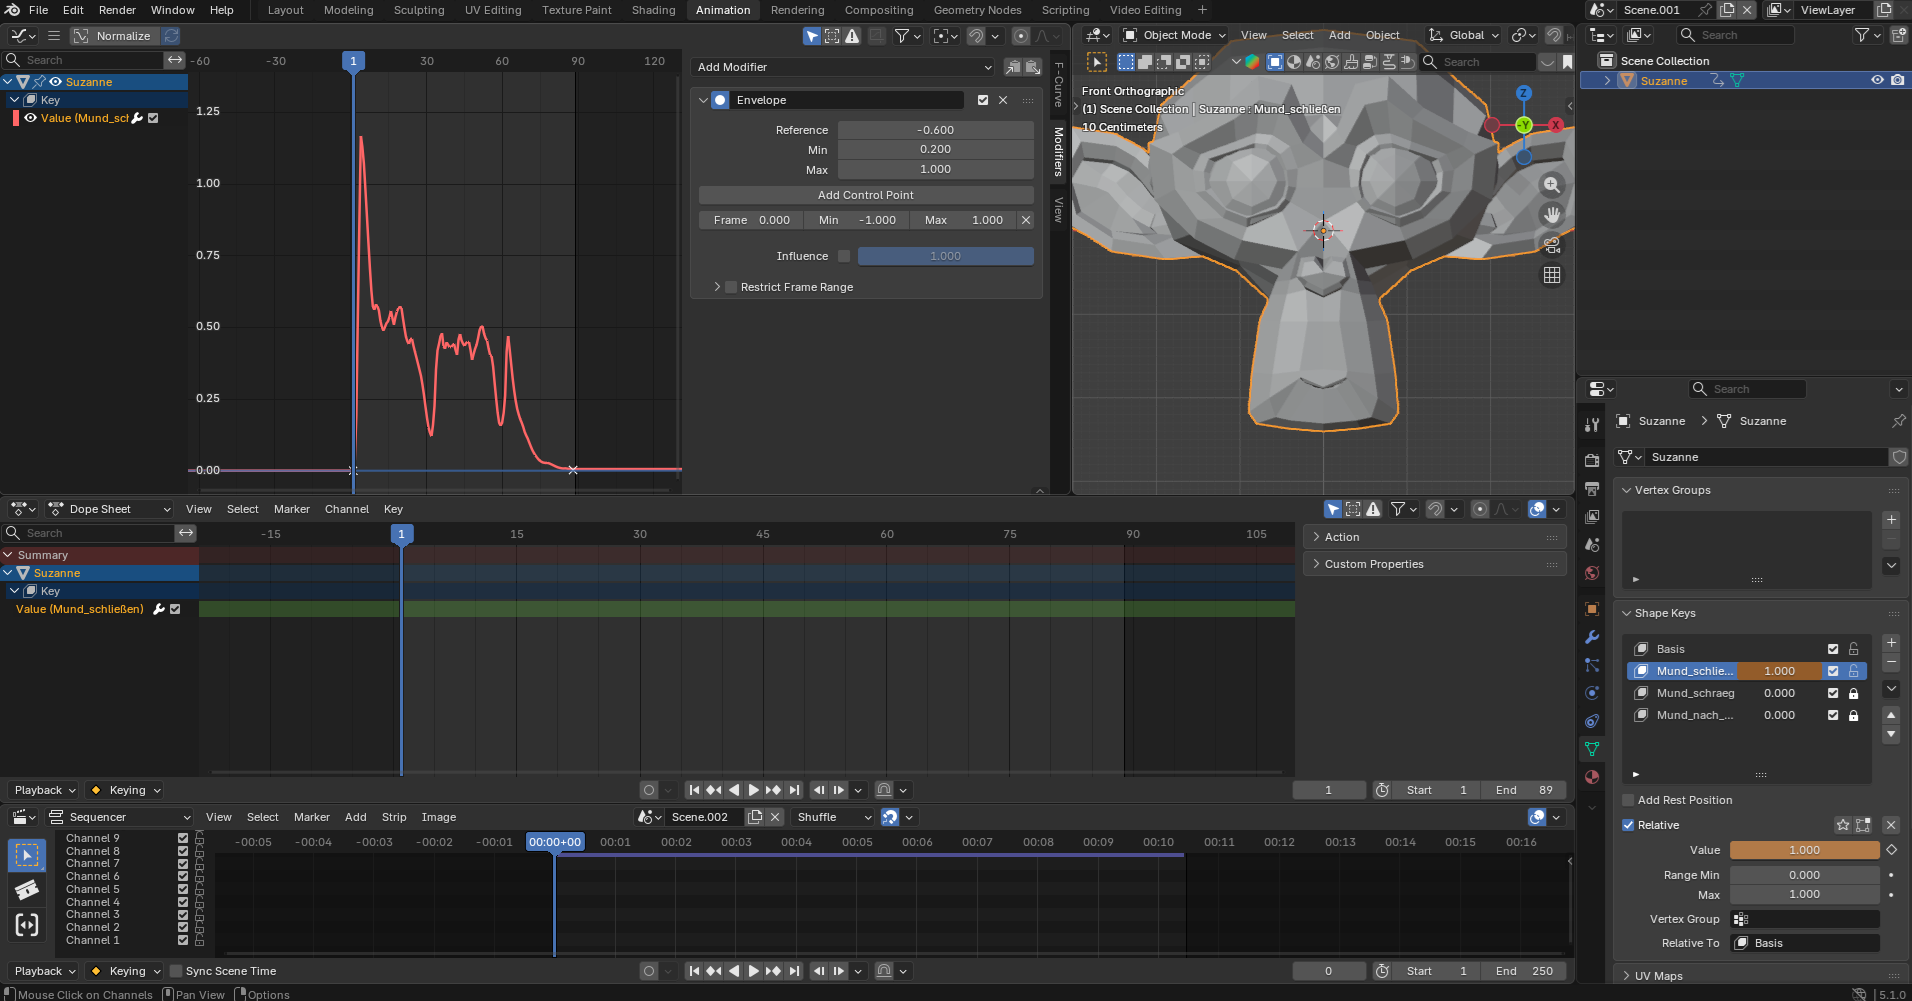
Task: Switch to the Compositing workspace tab
Action: (x=879, y=10)
